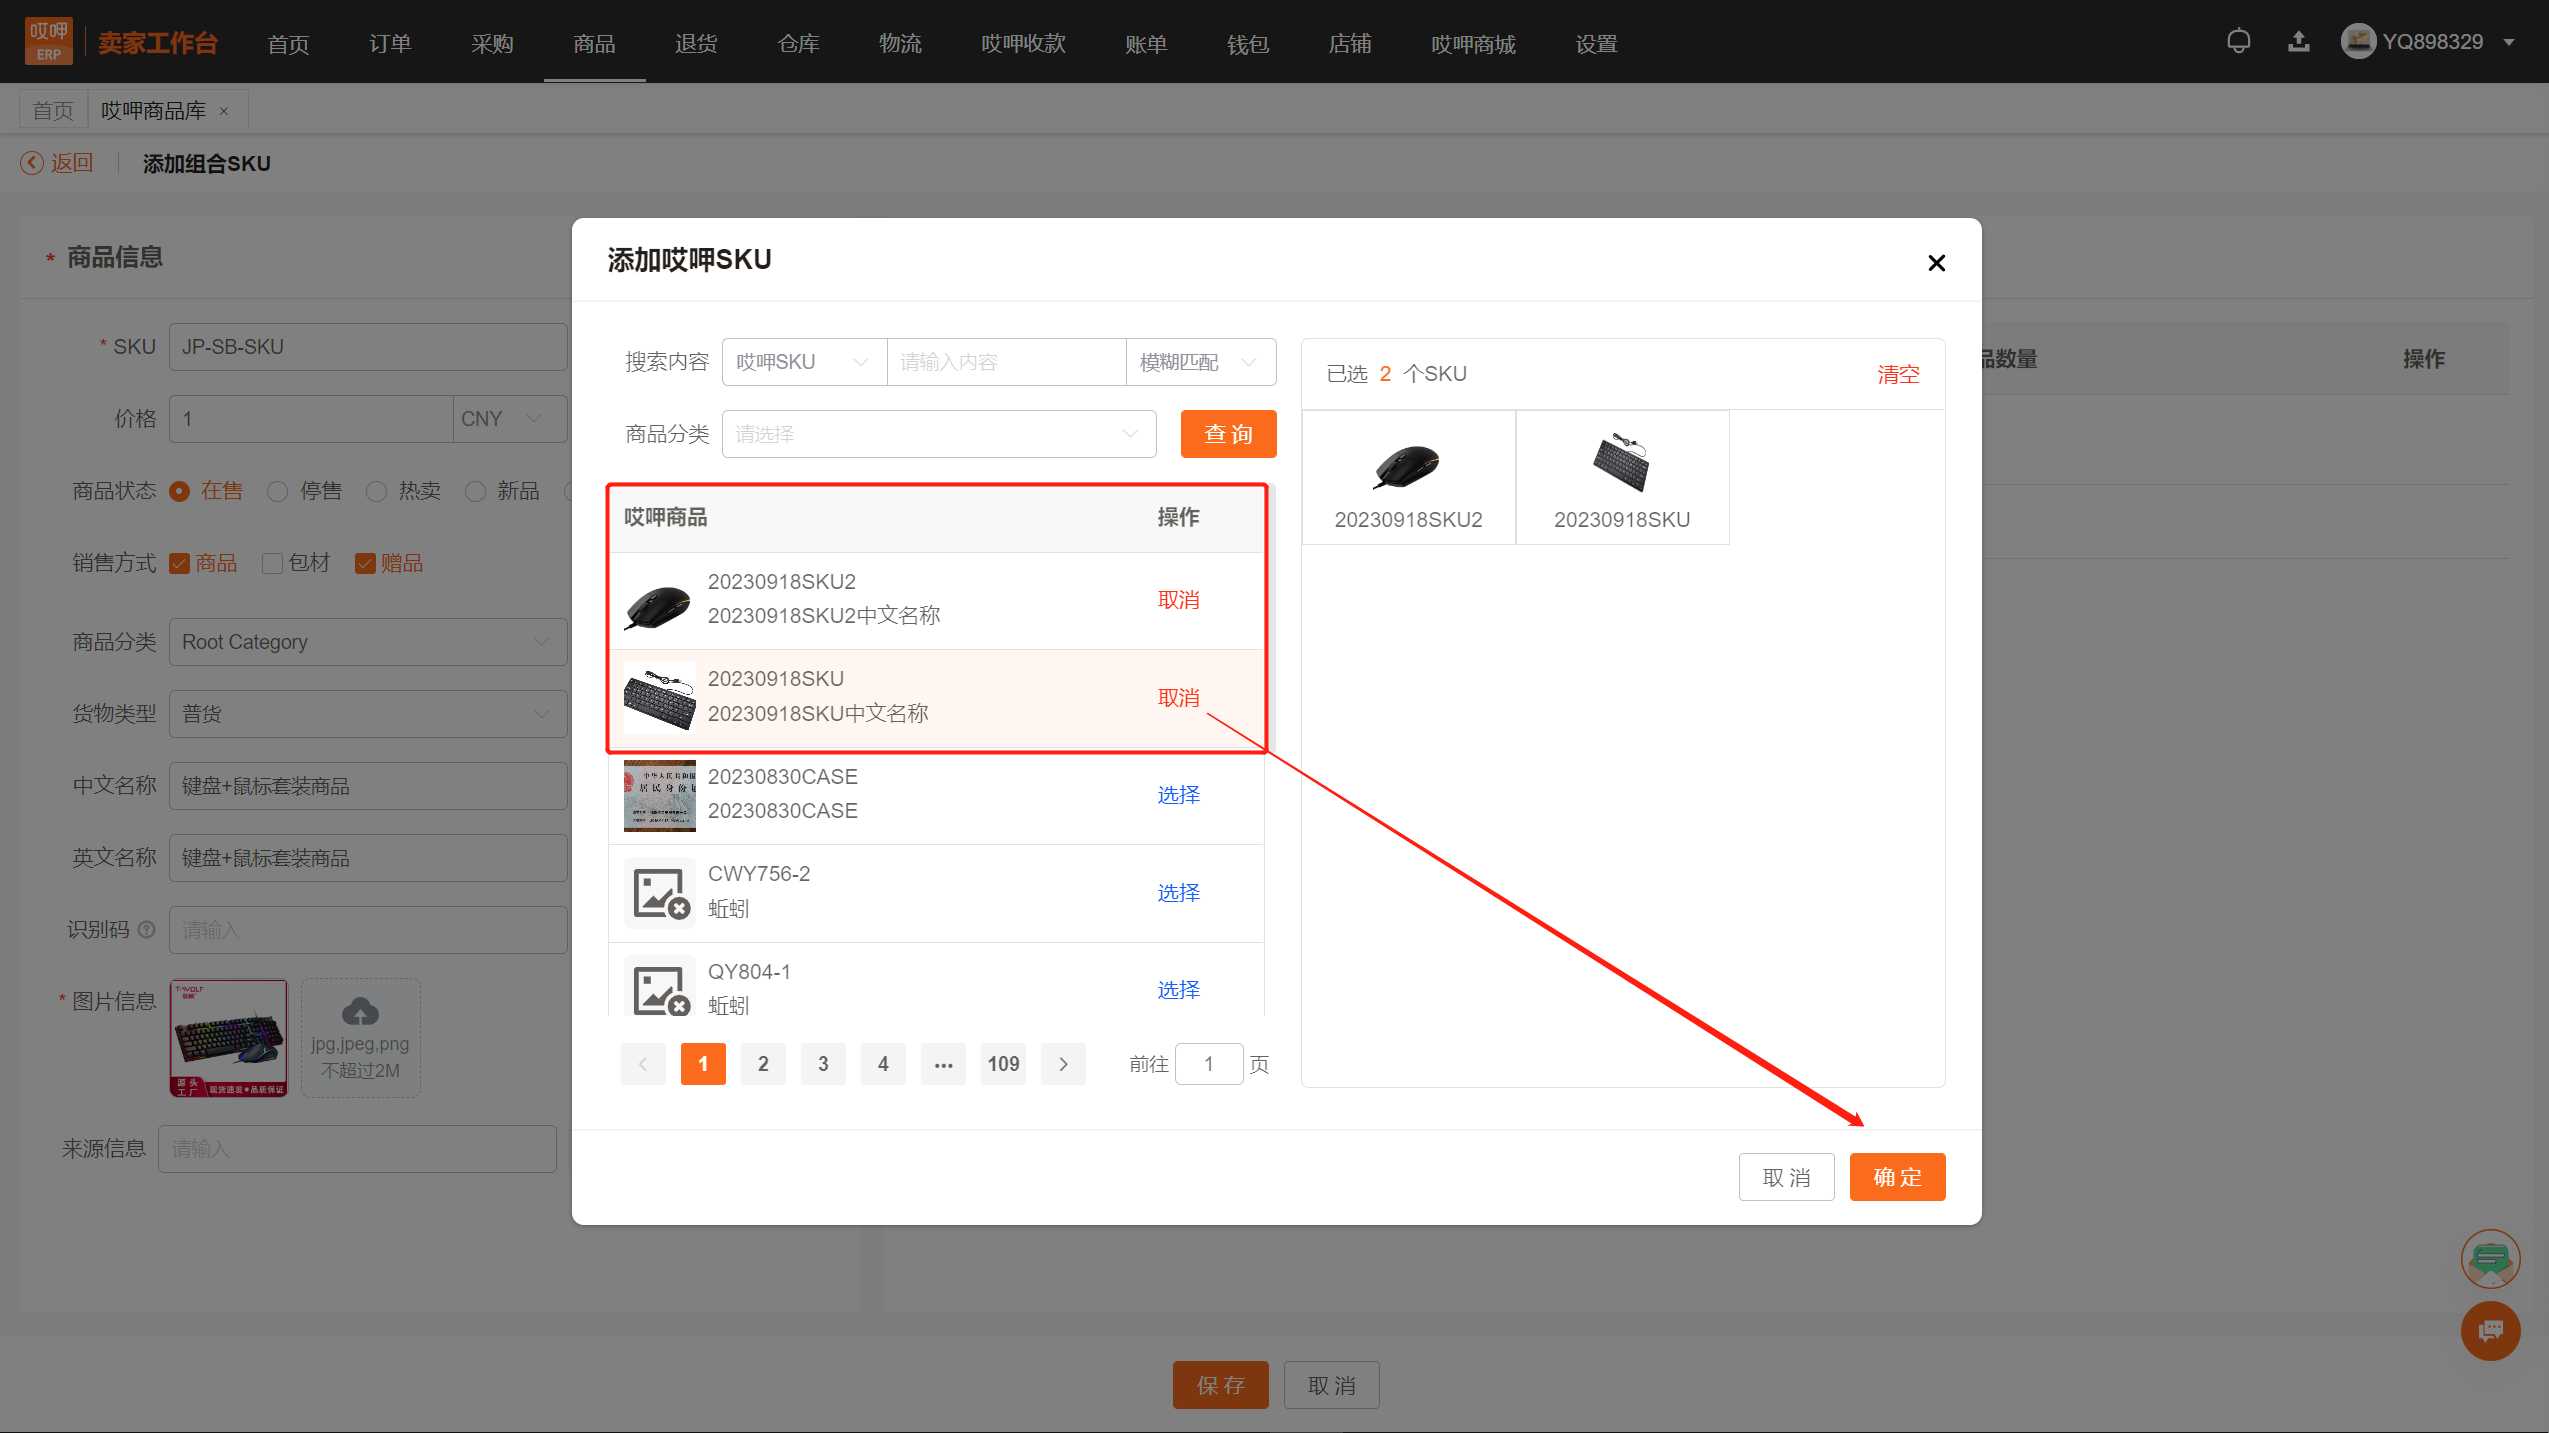
Task: Click the 返回 back arrow icon
Action: pos(32,163)
